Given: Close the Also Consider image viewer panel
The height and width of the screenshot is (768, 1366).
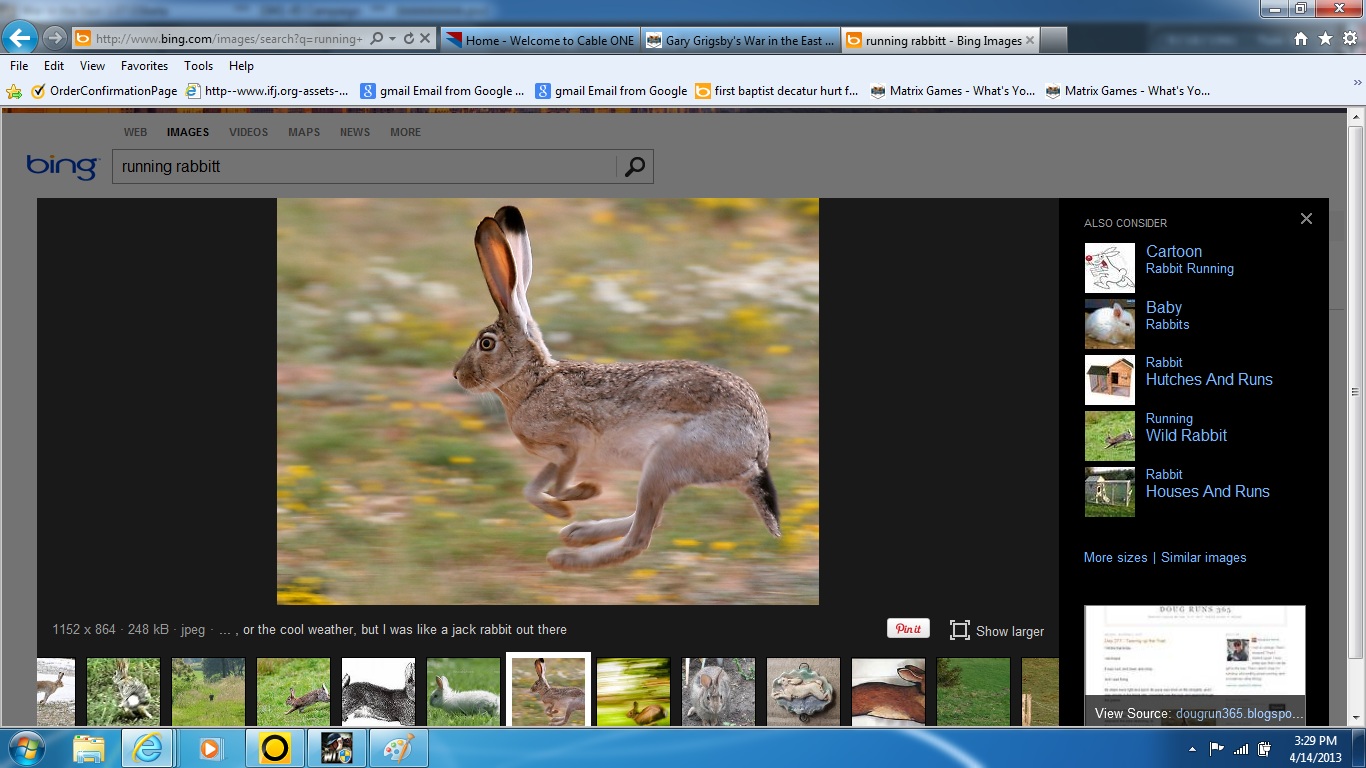Looking at the screenshot, I should click(1306, 219).
